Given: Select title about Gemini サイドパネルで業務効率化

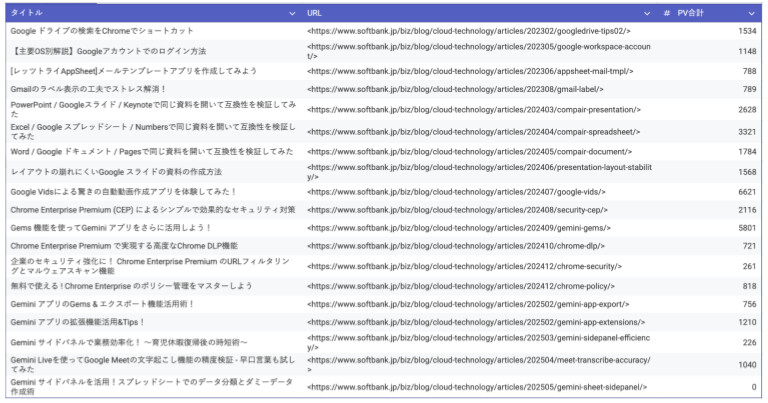Looking at the screenshot, I should pos(129,342).
